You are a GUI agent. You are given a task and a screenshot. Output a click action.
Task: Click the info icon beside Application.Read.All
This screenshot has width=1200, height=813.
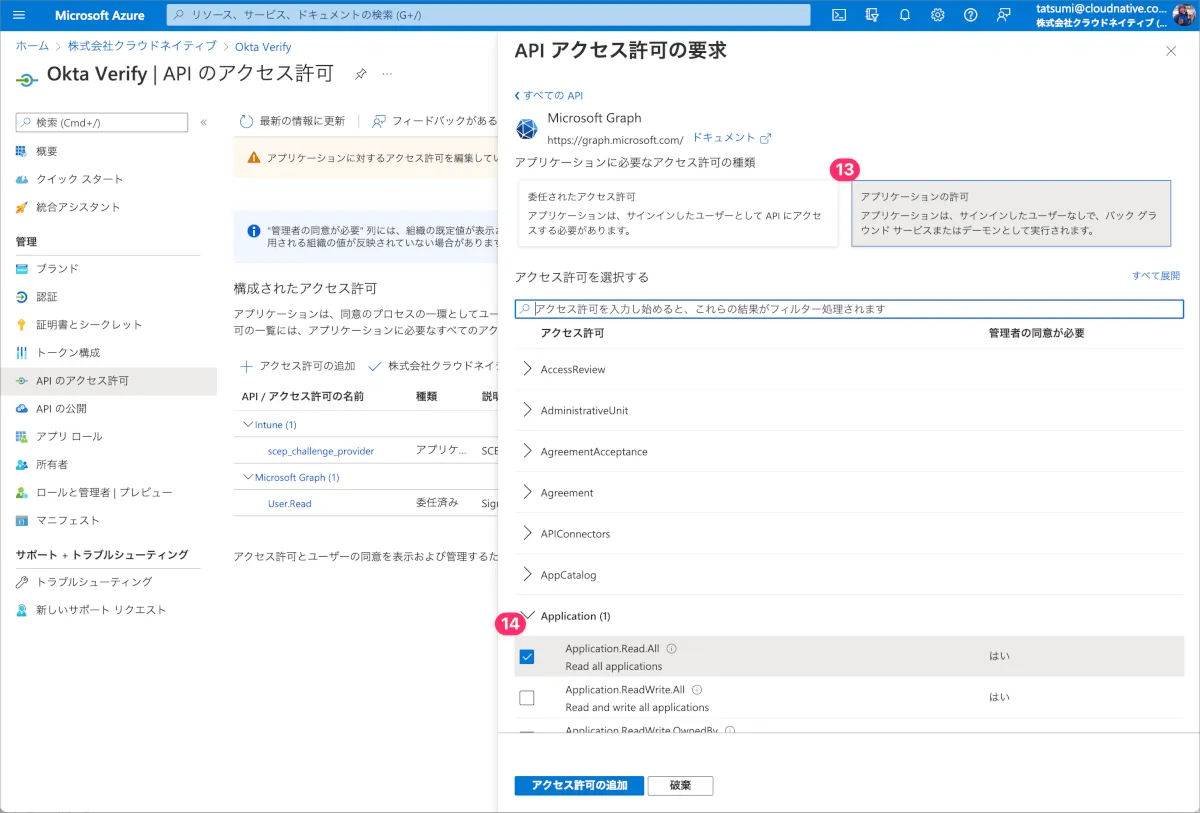(x=672, y=649)
